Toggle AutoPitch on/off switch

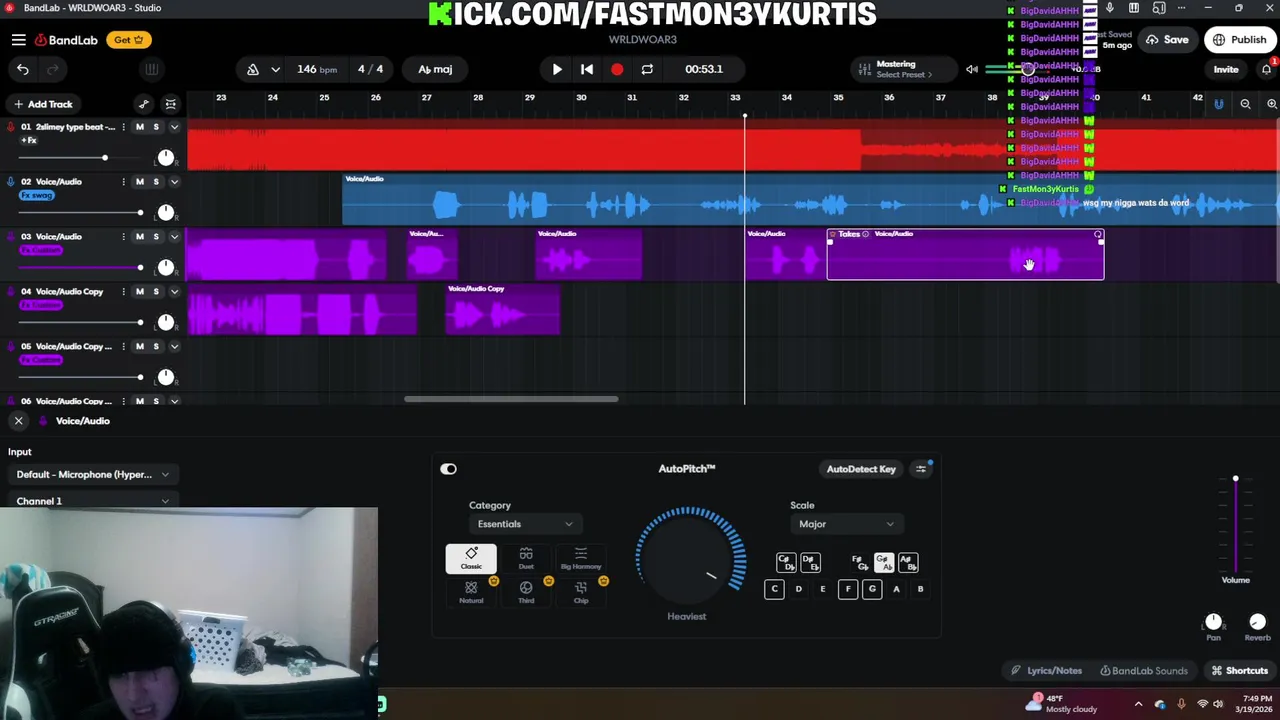click(448, 469)
